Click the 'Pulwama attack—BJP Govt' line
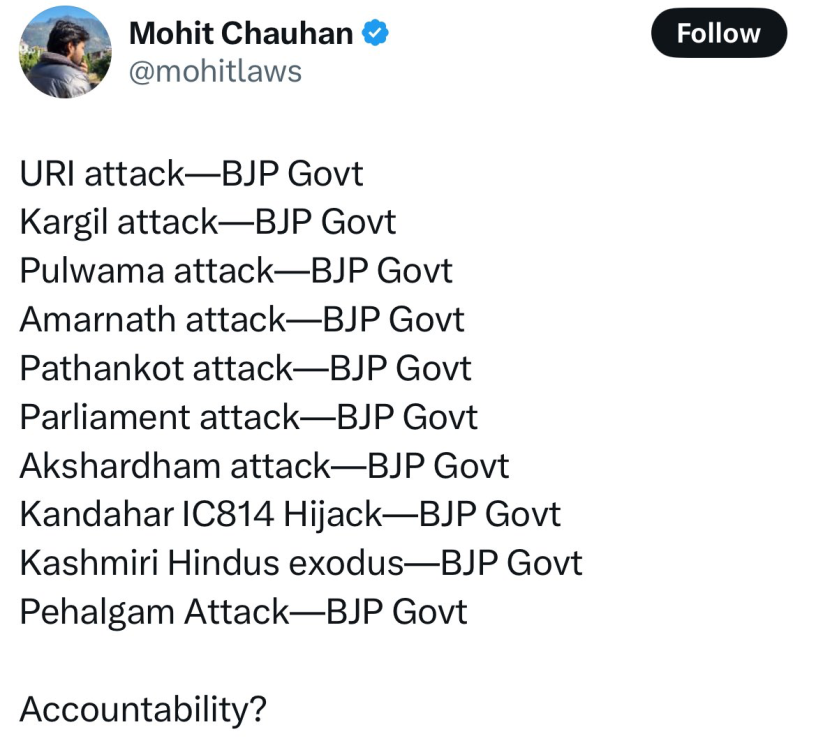The width and height of the screenshot is (823, 750). tap(236, 271)
